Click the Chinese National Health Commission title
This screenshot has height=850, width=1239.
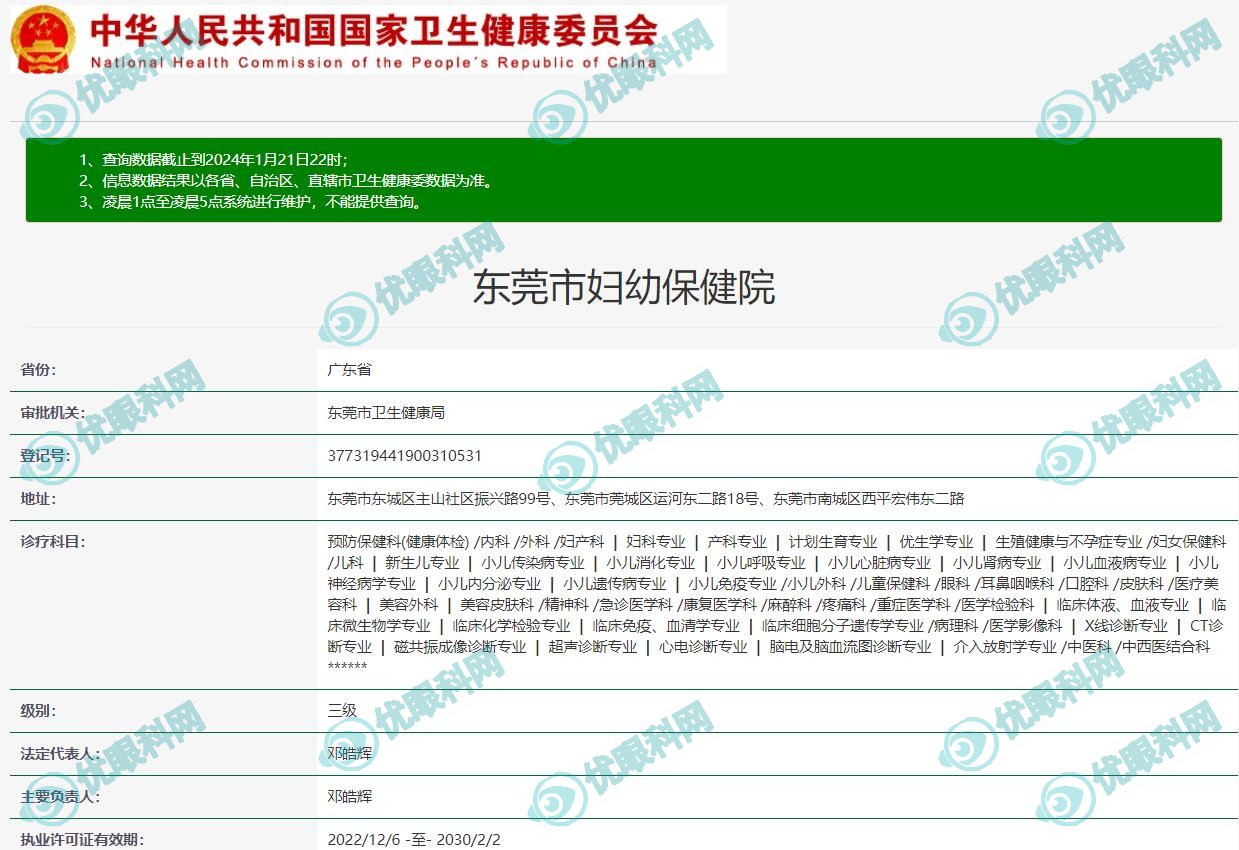point(375,30)
